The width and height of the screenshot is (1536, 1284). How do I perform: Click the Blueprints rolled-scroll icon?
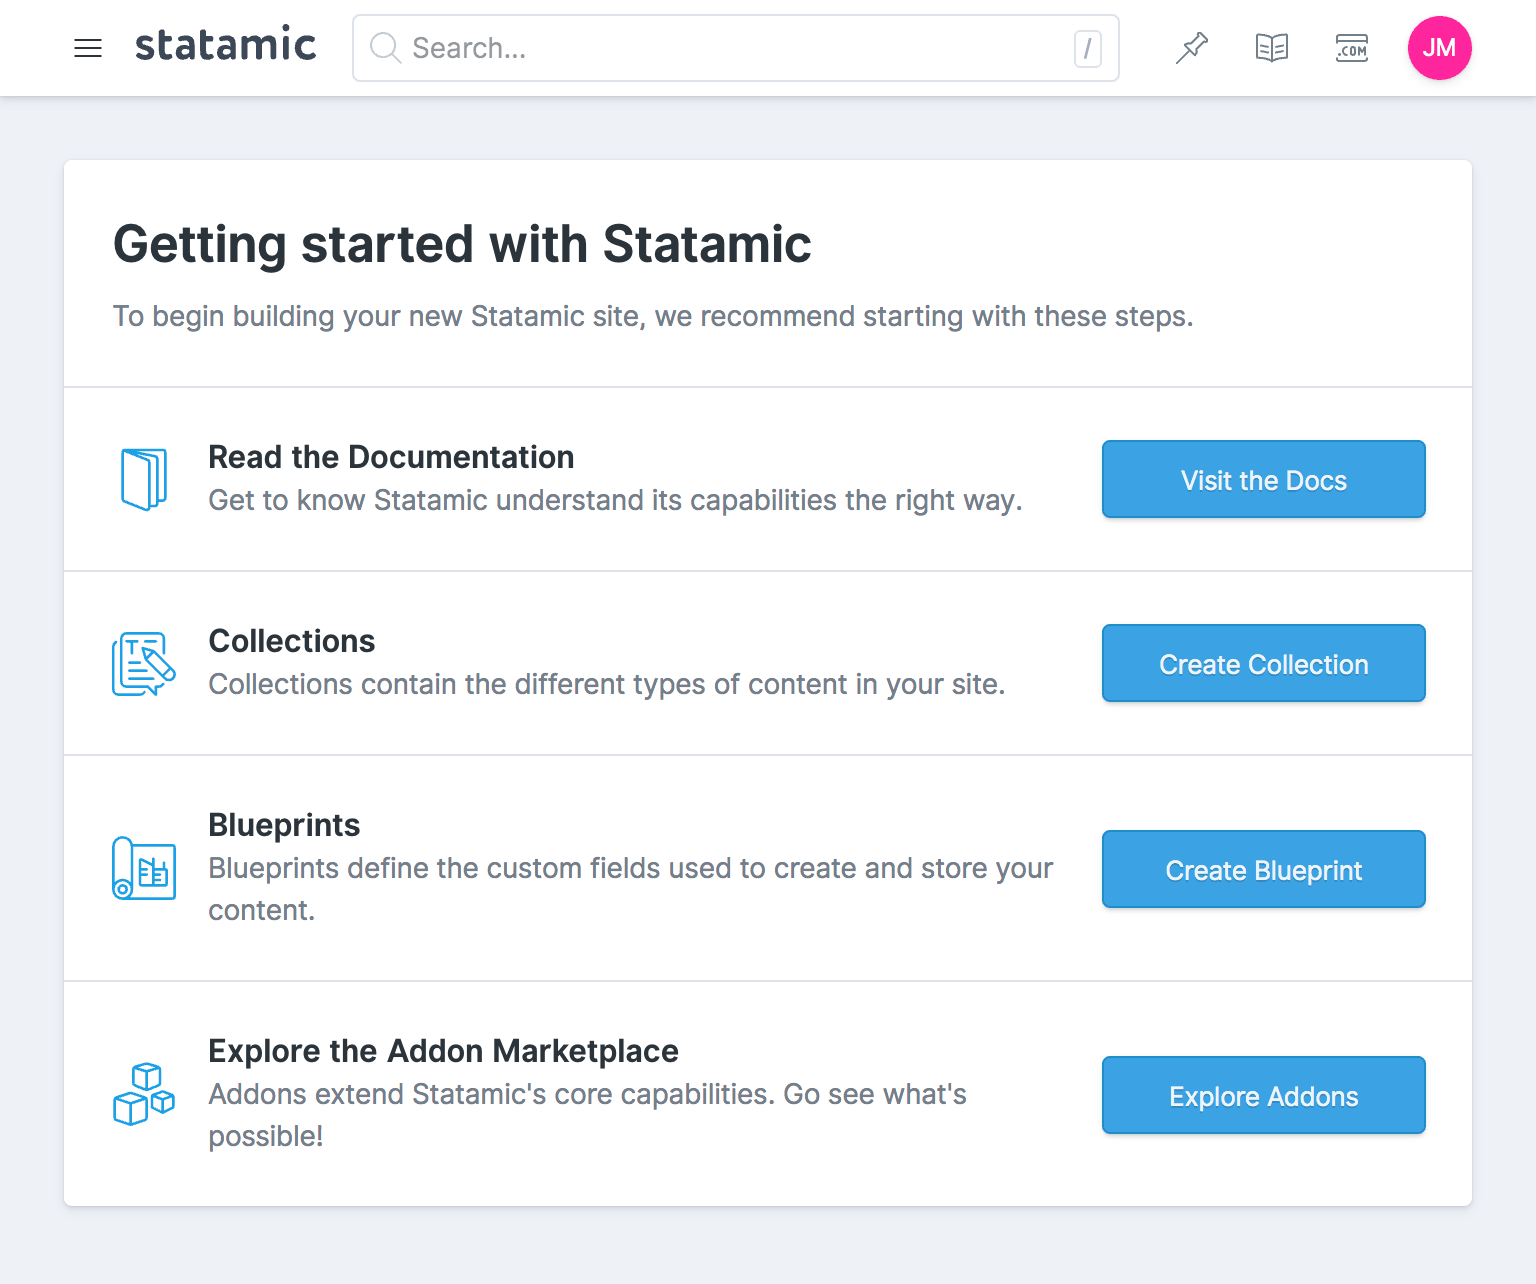pyautogui.click(x=144, y=868)
